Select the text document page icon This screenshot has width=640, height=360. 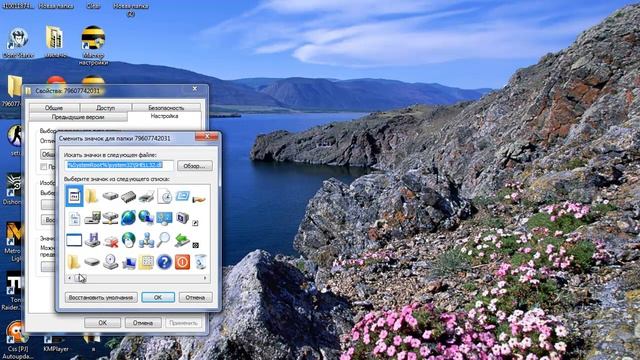pyautogui.click(x=74, y=219)
